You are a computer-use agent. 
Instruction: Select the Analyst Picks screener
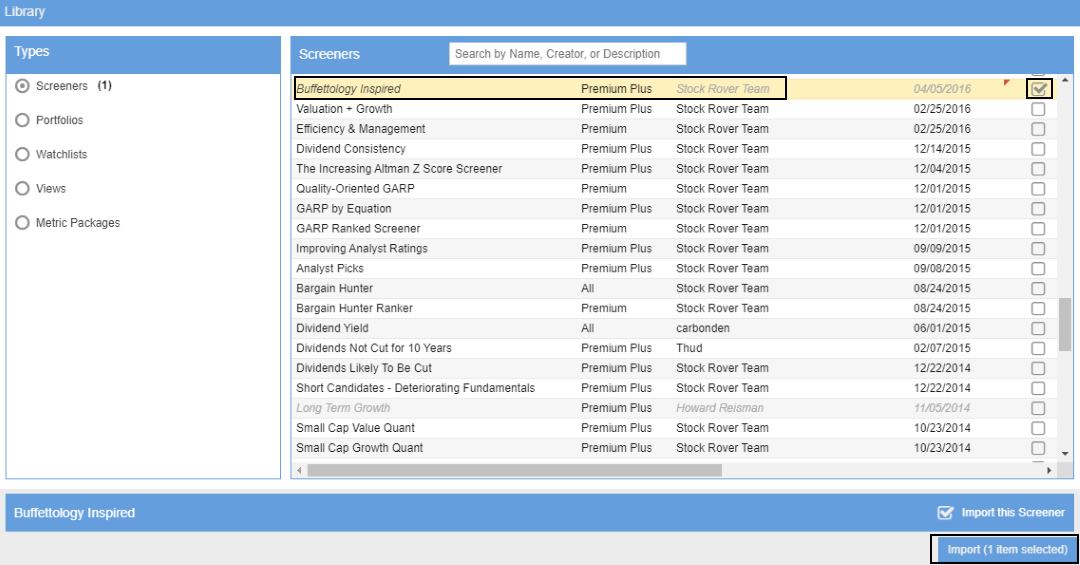(330, 269)
